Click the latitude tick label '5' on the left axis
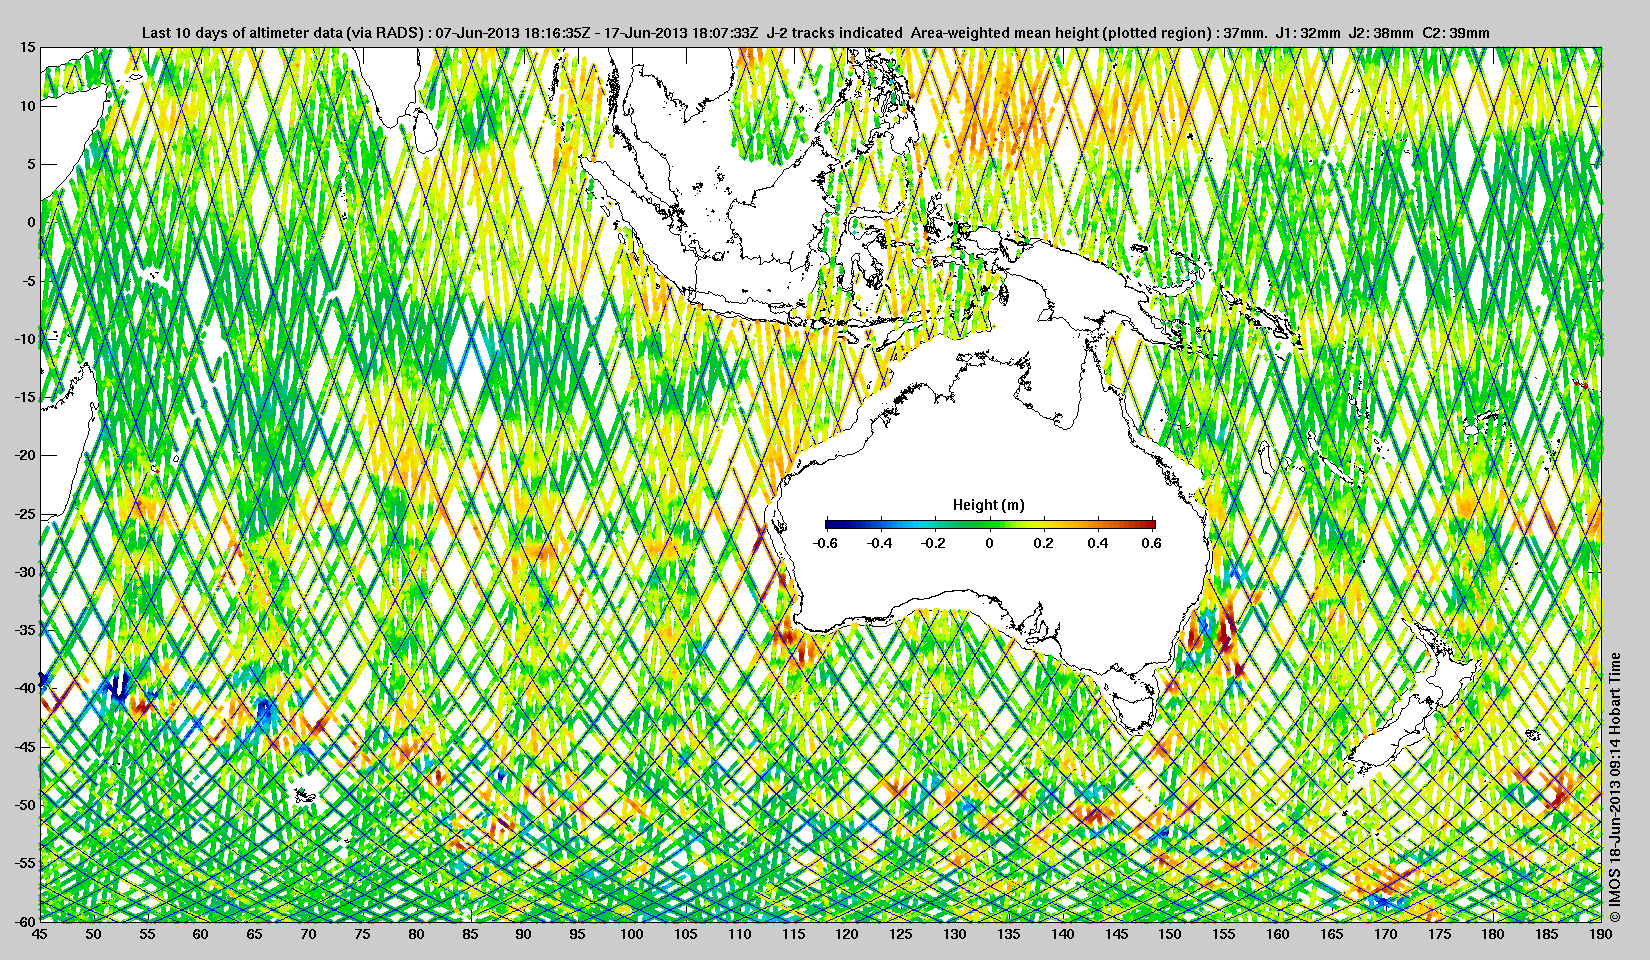Screen dimensions: 1650x960 coord(32,164)
